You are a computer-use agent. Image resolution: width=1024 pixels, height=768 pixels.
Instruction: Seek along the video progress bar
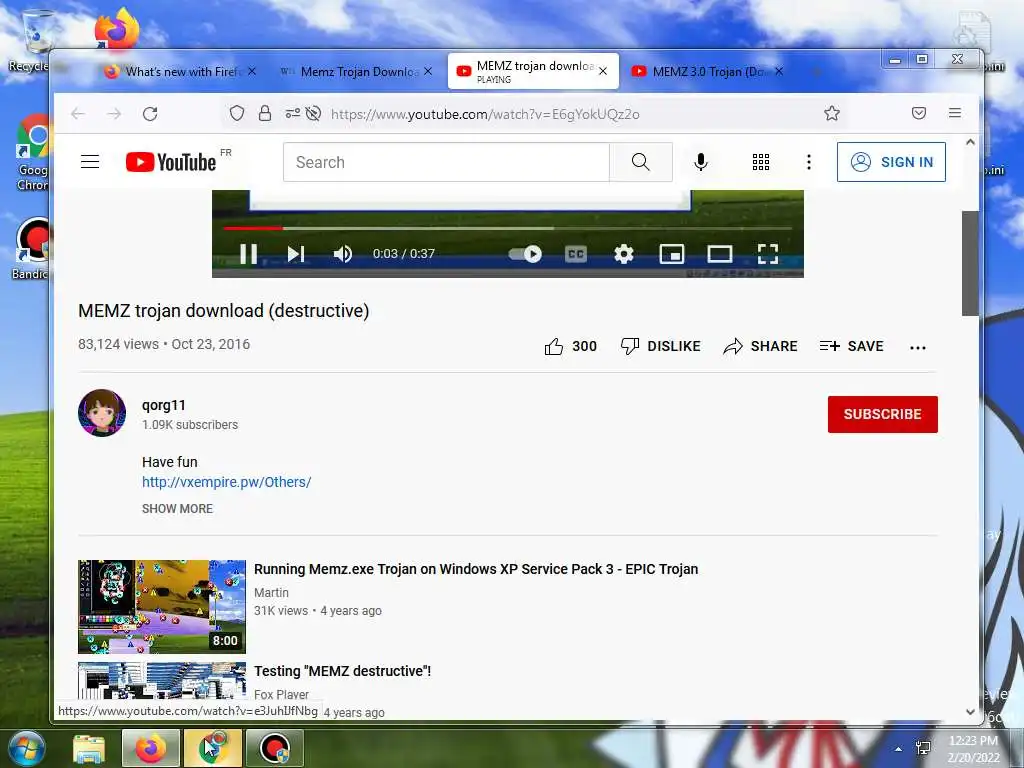click(507, 228)
